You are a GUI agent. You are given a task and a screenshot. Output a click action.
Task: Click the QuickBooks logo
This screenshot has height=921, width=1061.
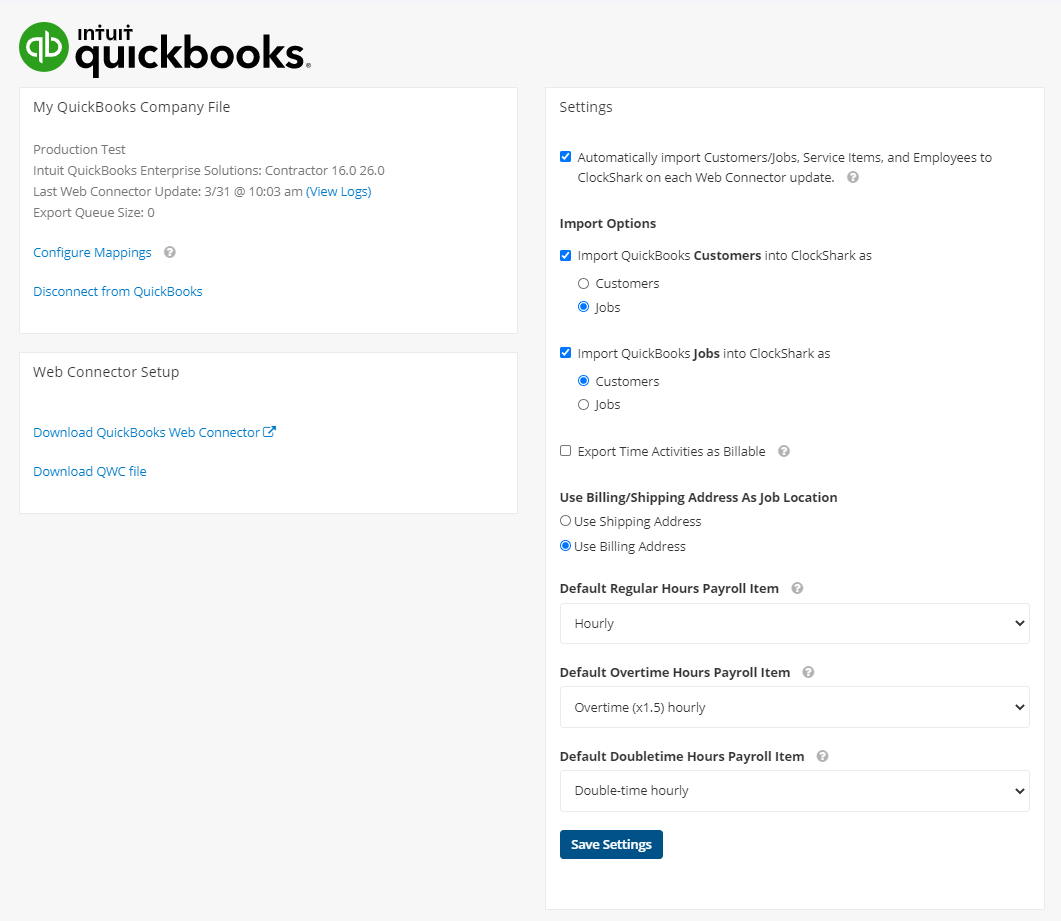[165, 49]
